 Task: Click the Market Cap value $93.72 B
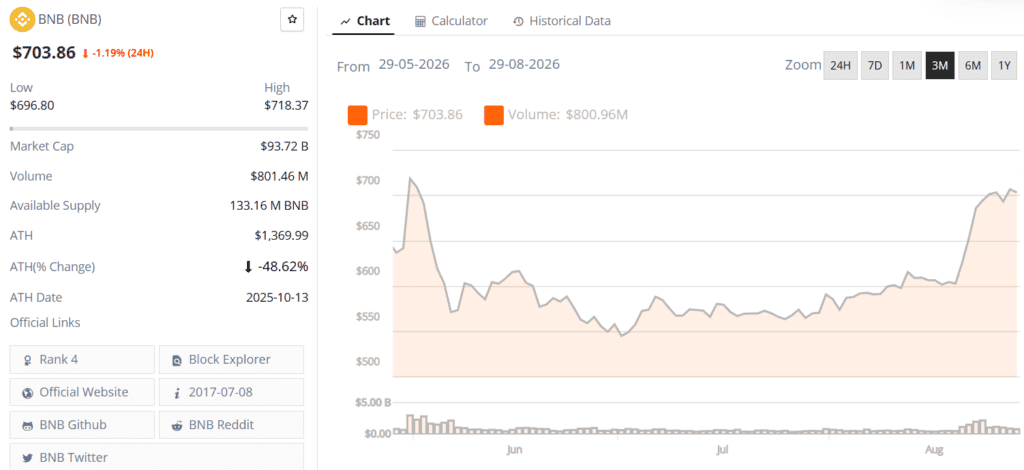(x=284, y=146)
